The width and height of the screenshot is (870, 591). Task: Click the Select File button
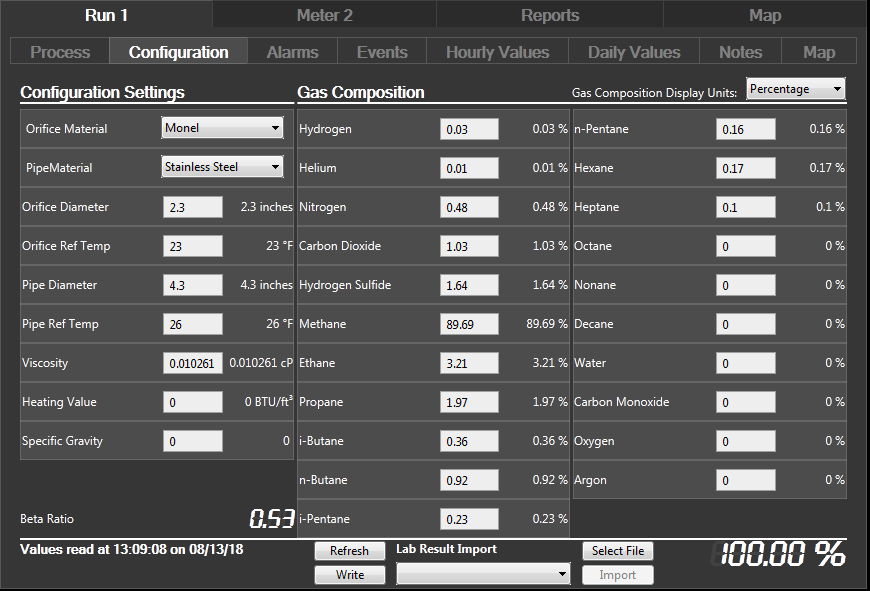[x=617, y=551]
